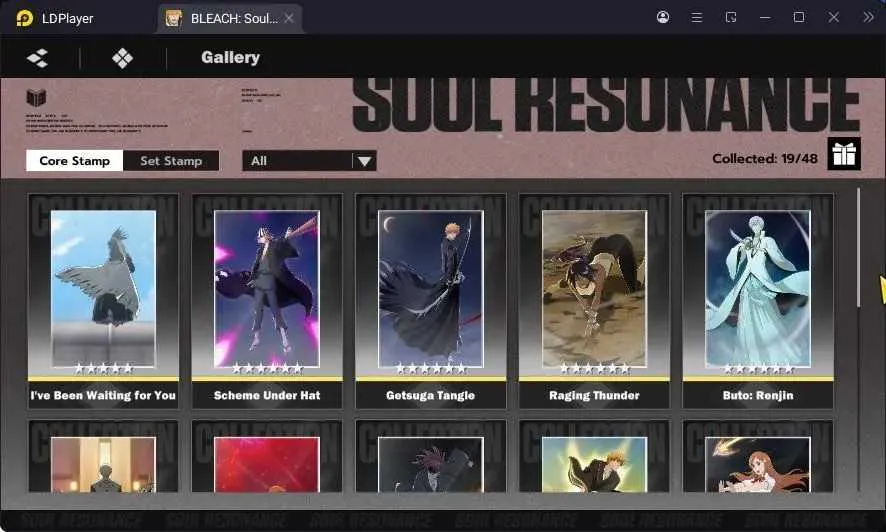Screen dimensions: 886x532
Task: Open the Scheme Under Hat card
Action: (x=267, y=301)
